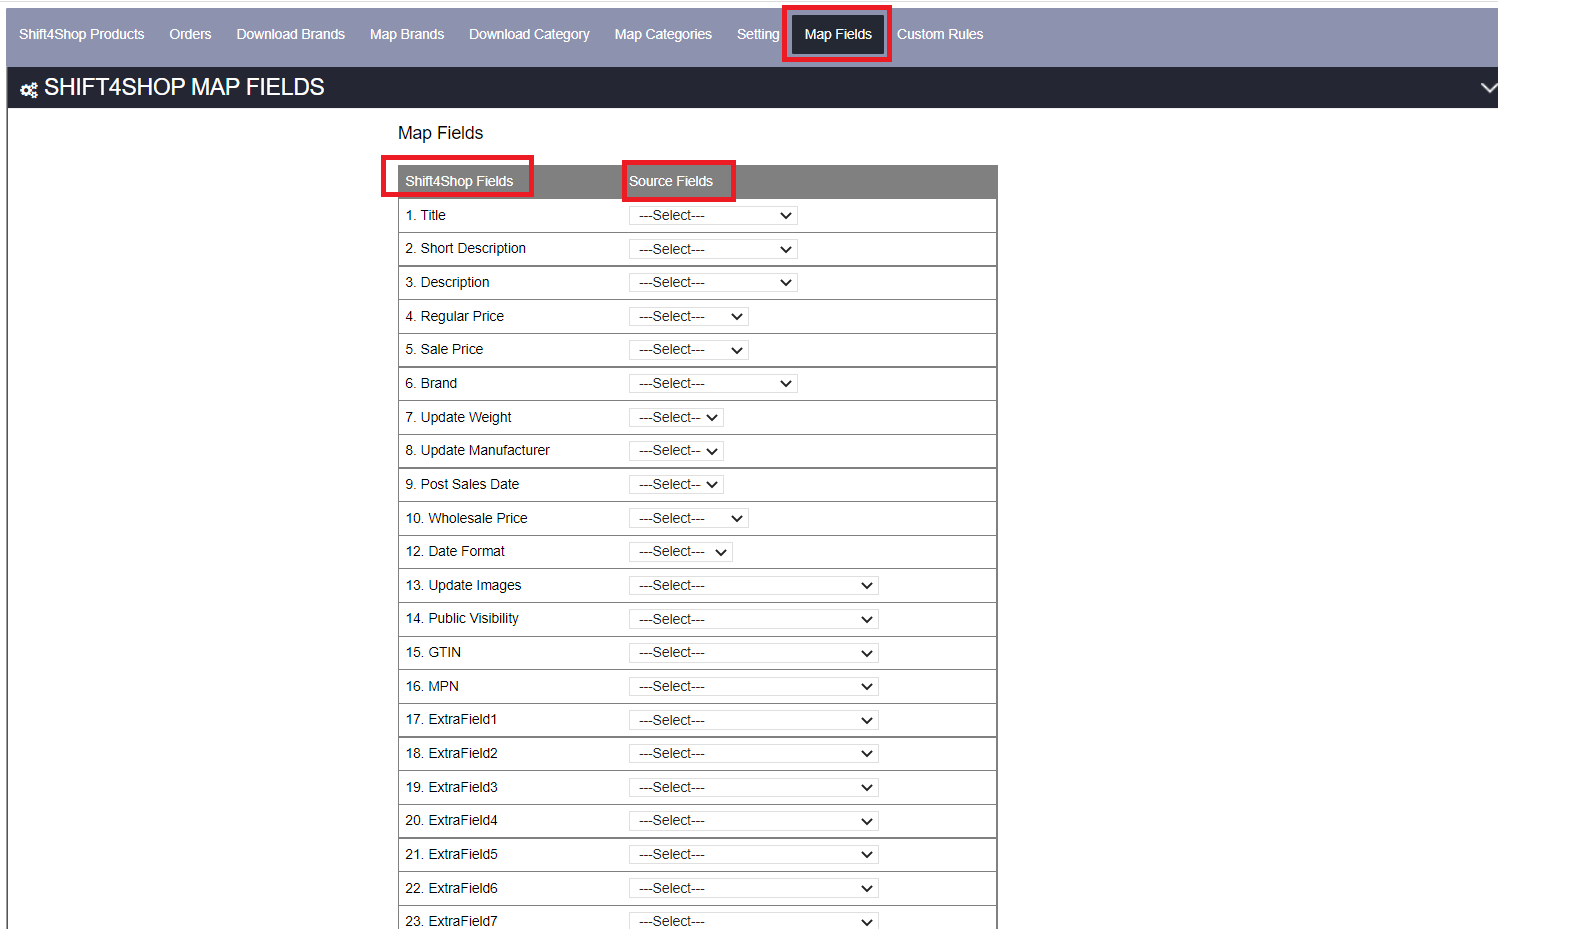Open the Shift4Shop Products tab
1596x929 pixels.
coord(81,34)
